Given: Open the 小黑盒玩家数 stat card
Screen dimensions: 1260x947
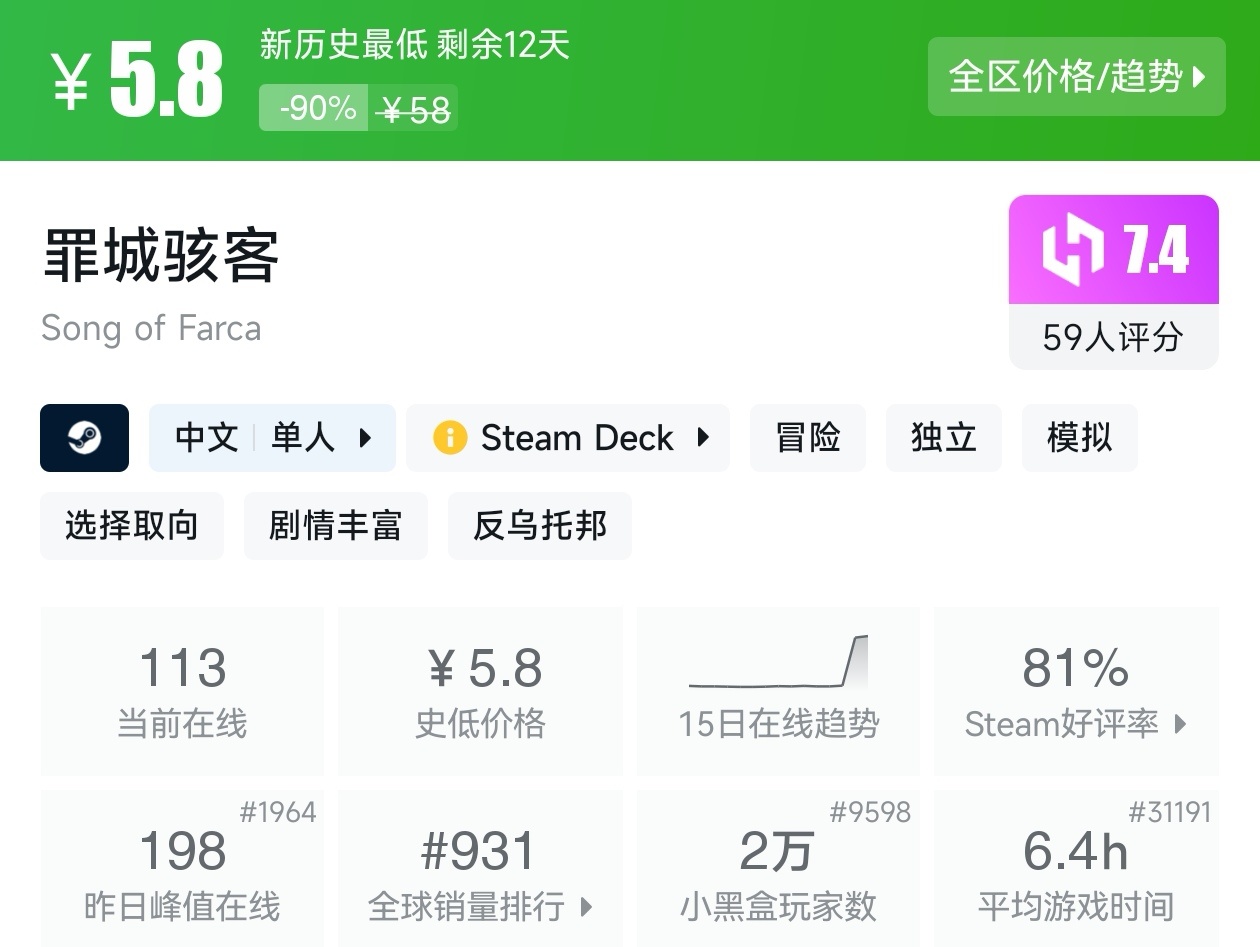Looking at the screenshot, I should 778,870.
